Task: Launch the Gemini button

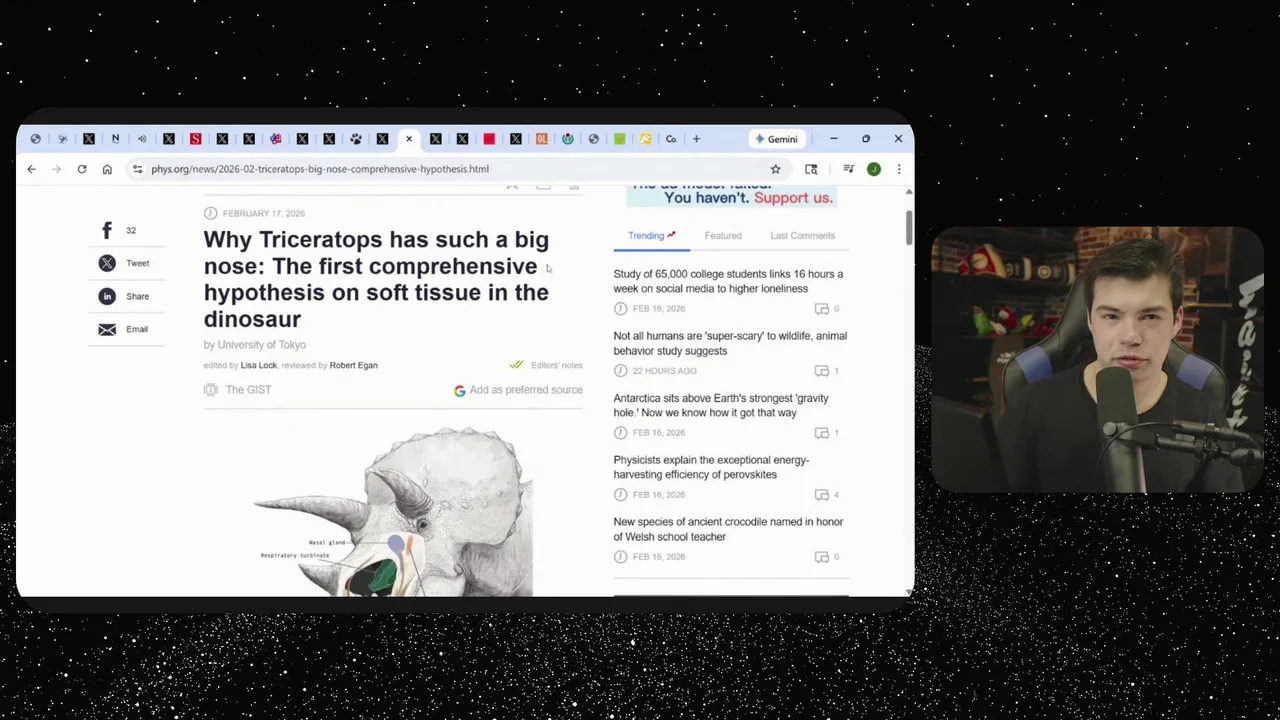Action: 776,139
